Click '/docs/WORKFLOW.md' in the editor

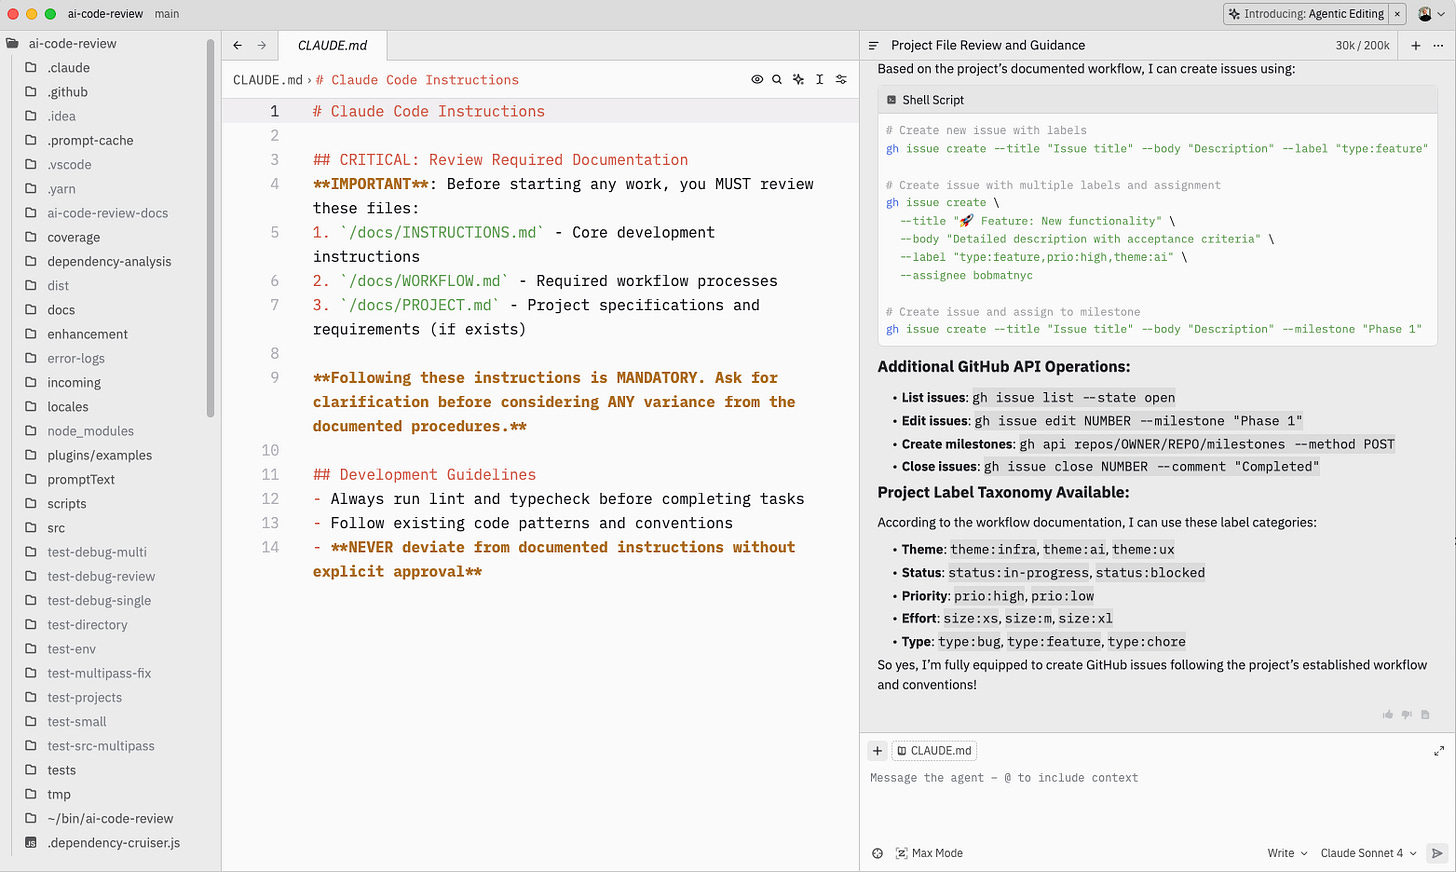click(425, 281)
